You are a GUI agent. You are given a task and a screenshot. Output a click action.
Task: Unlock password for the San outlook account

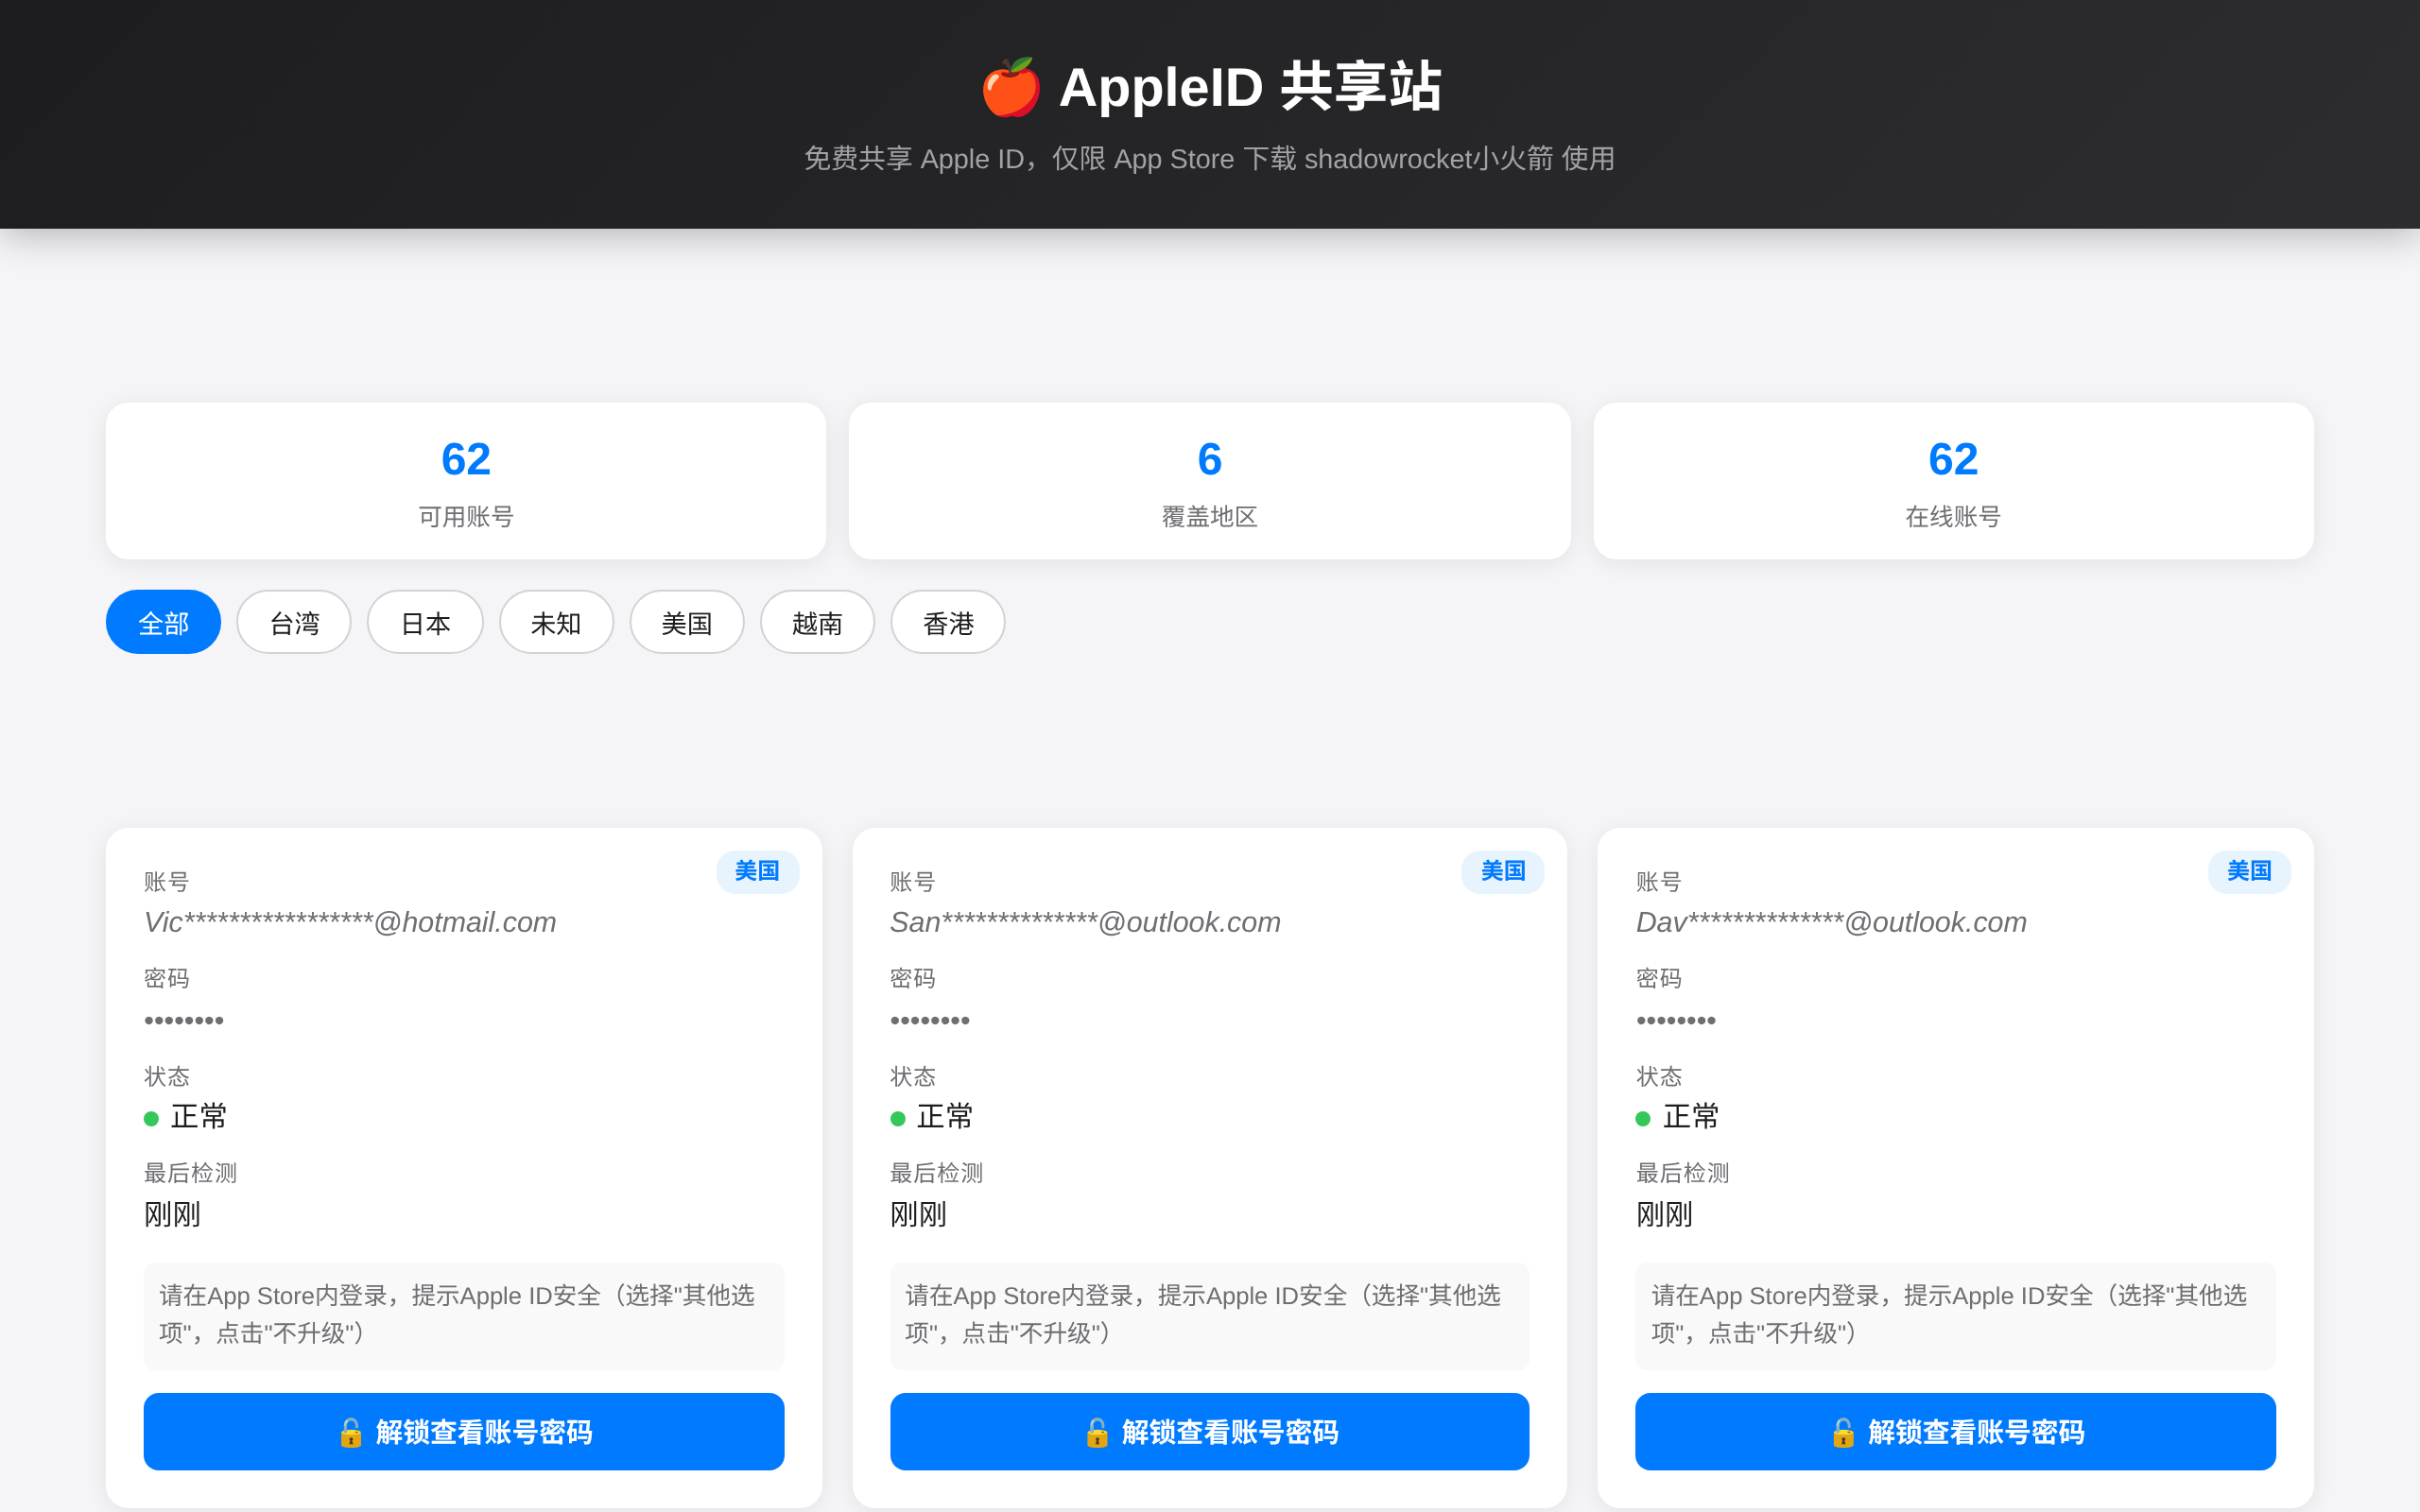(x=1210, y=1431)
